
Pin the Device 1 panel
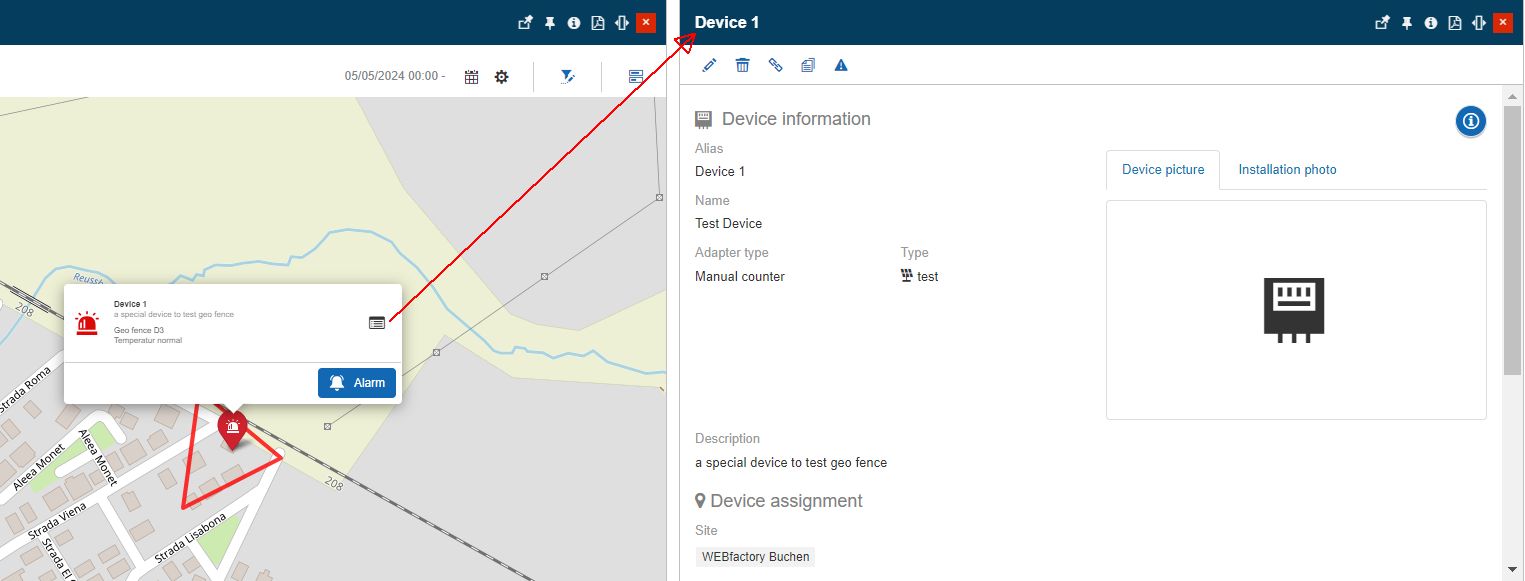(1406, 21)
